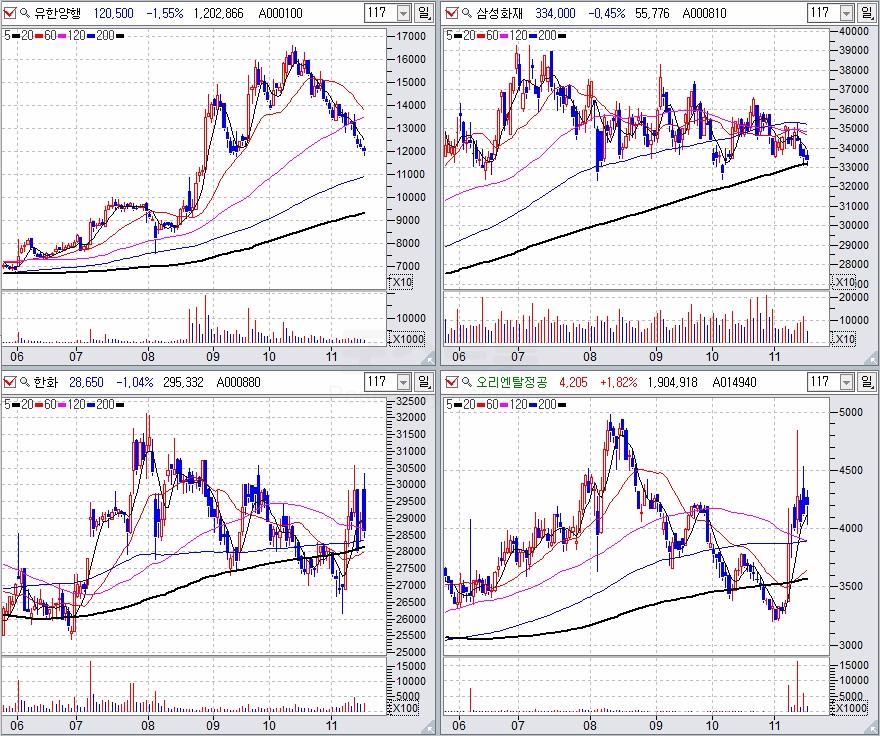Uncheck the checkbox for 유한양행 chart

(x=10, y=13)
